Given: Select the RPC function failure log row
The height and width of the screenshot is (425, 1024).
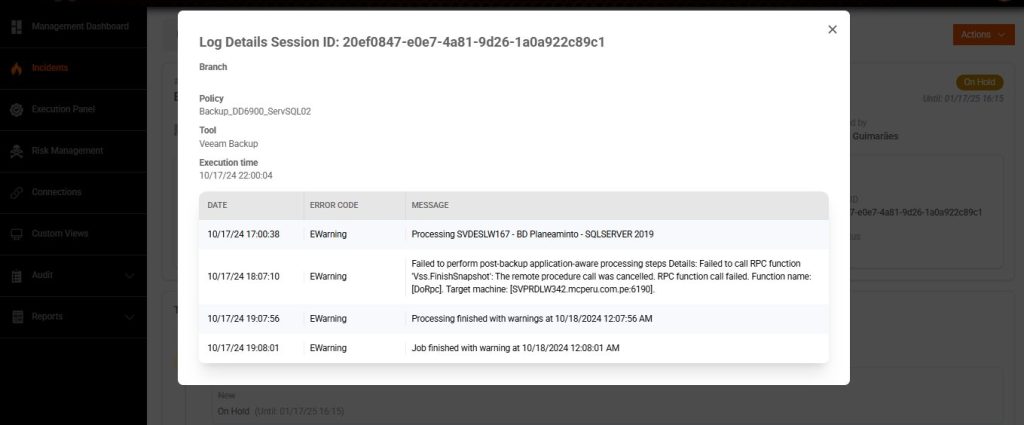Looking at the screenshot, I should tap(610, 276).
